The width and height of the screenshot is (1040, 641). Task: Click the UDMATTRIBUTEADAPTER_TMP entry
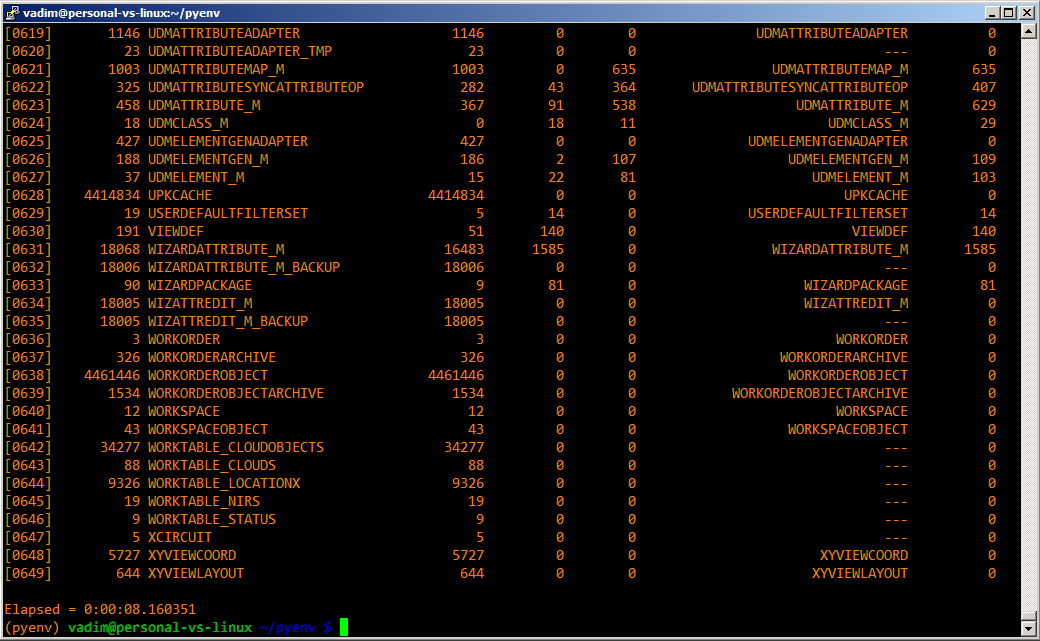(x=240, y=51)
